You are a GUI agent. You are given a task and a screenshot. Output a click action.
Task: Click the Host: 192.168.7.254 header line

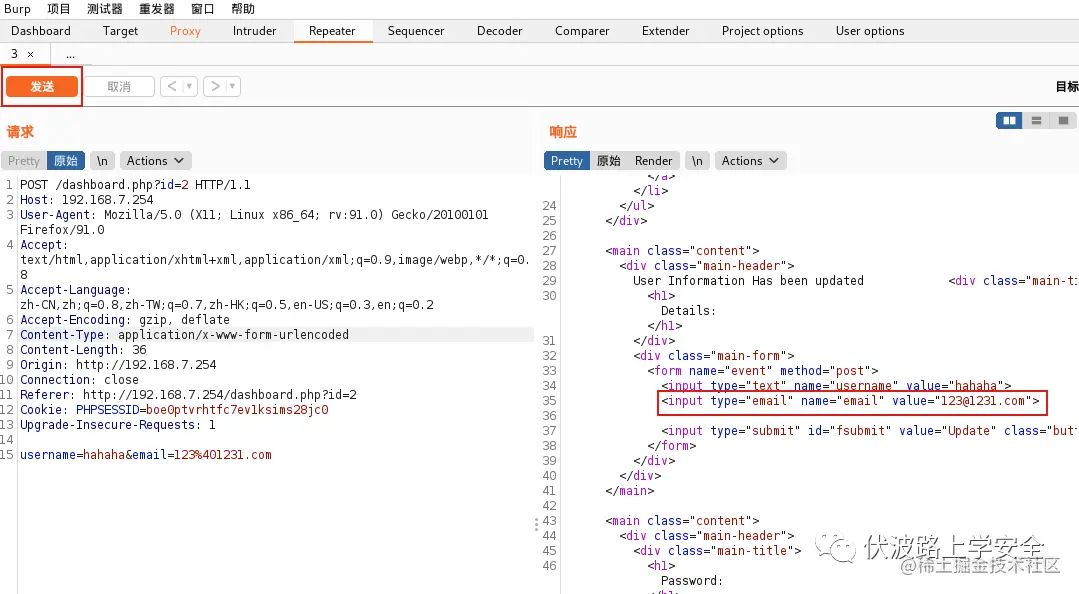point(87,200)
